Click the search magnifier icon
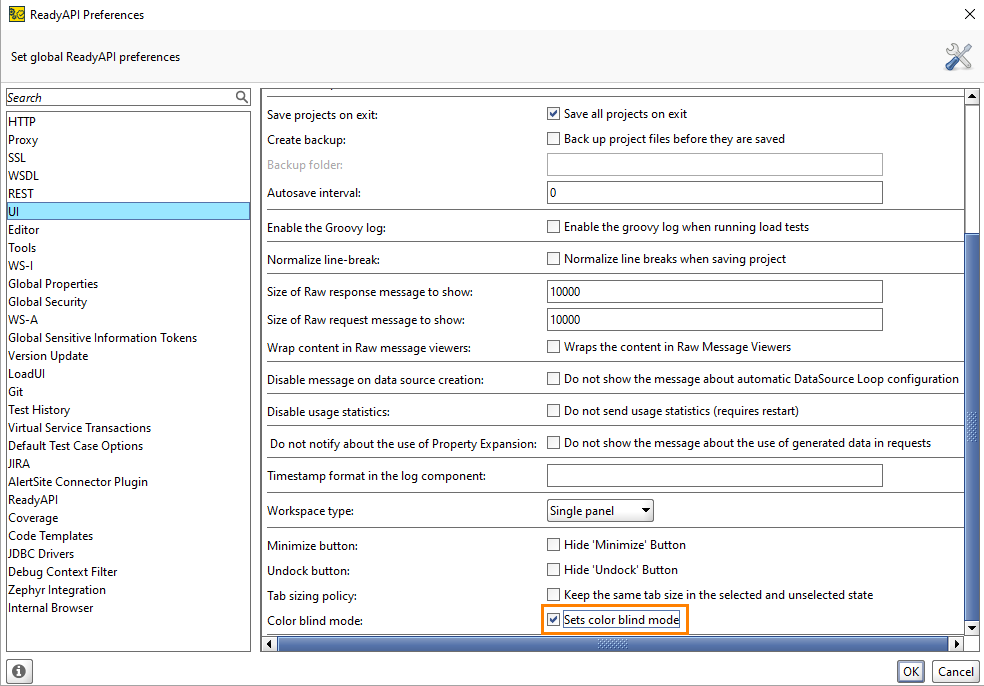Image resolution: width=984 pixels, height=686 pixels. tap(242, 97)
